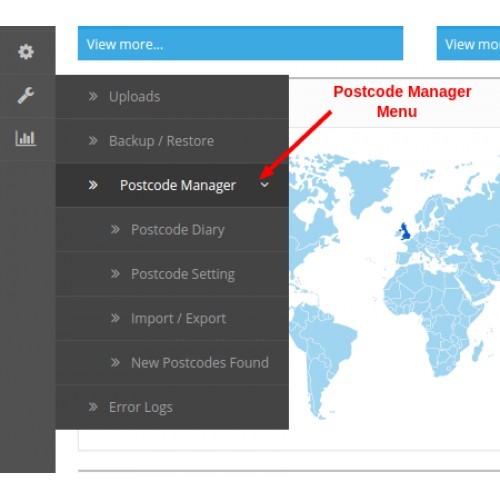Screen dimensions: 500x500
Task: Expand the Postcode Manager menu entry
Action: tap(172, 185)
